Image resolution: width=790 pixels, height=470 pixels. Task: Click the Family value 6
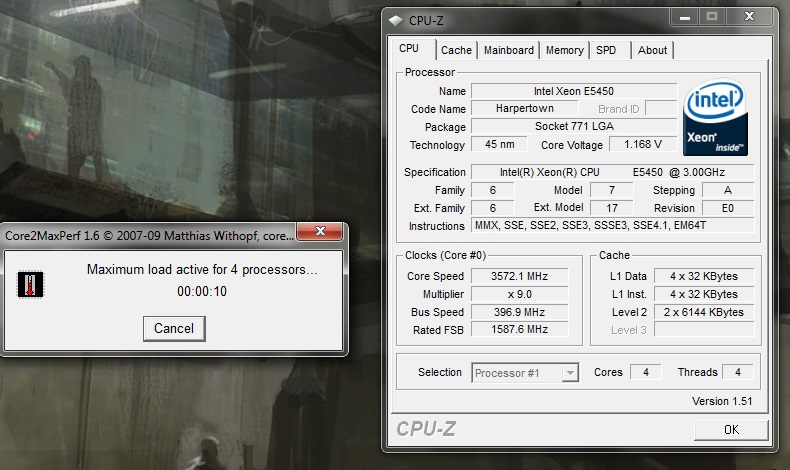(x=493, y=190)
